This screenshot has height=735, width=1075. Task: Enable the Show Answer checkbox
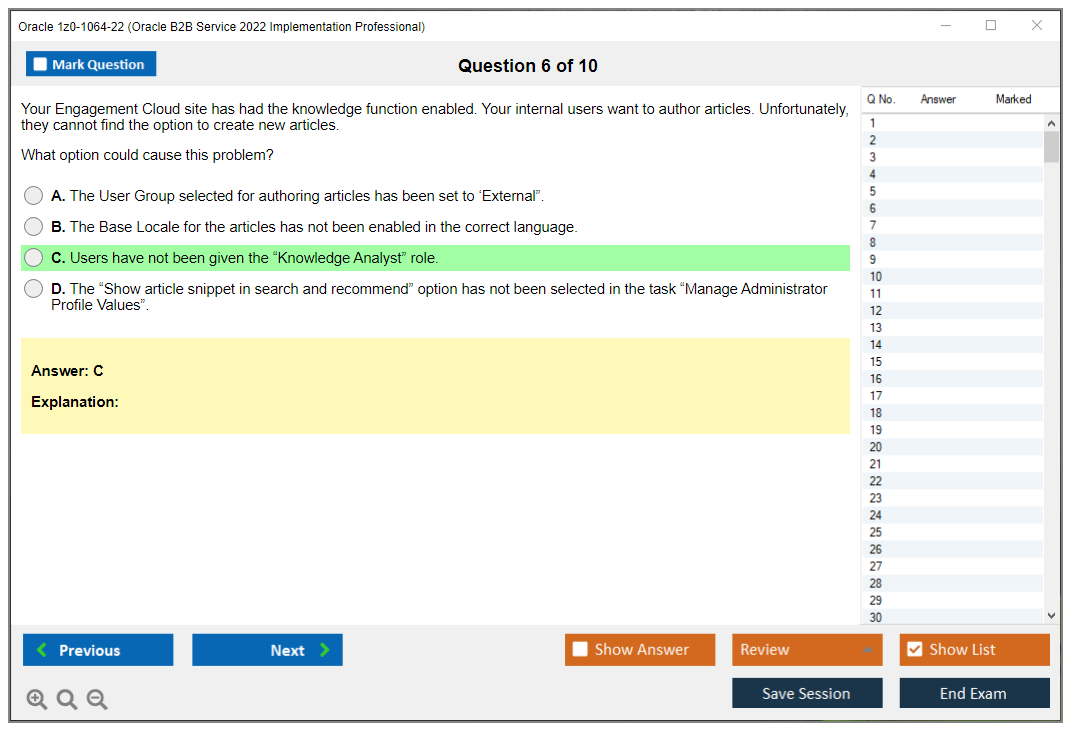tap(580, 650)
